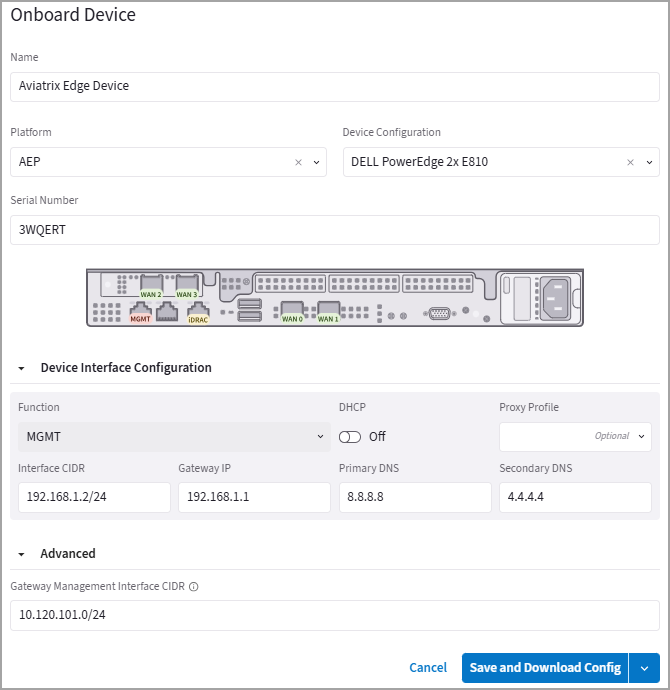670x690 pixels.
Task: Select the WAN 2 port on diagram
Action: tap(151, 287)
